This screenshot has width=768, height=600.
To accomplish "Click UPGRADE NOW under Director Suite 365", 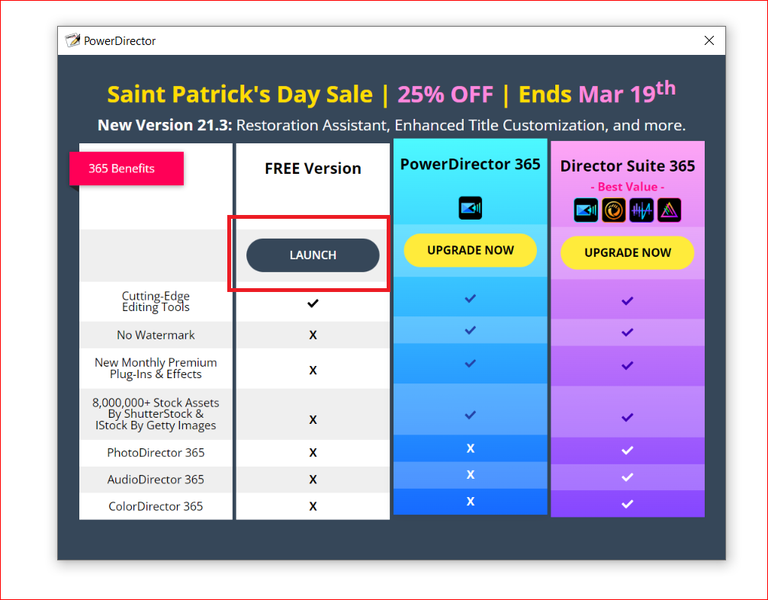I will click(627, 252).
